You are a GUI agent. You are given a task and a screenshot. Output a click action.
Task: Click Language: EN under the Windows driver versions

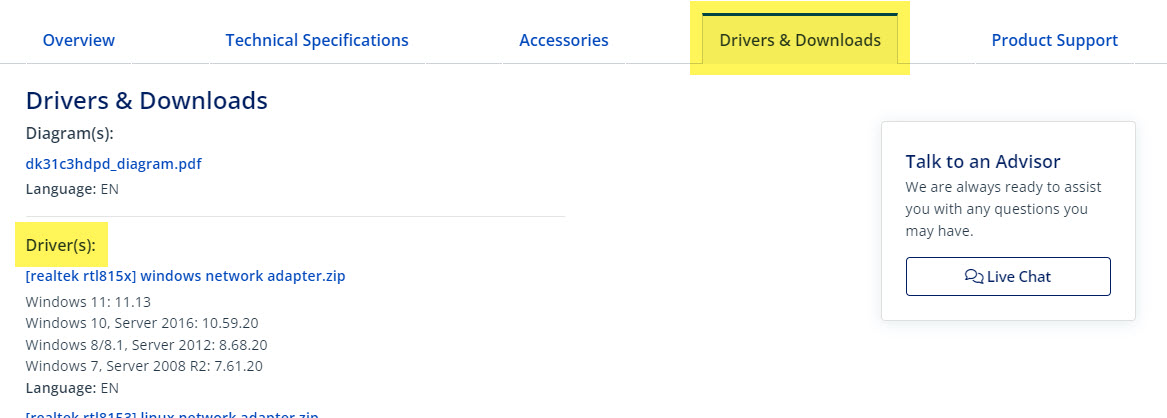[72, 388]
